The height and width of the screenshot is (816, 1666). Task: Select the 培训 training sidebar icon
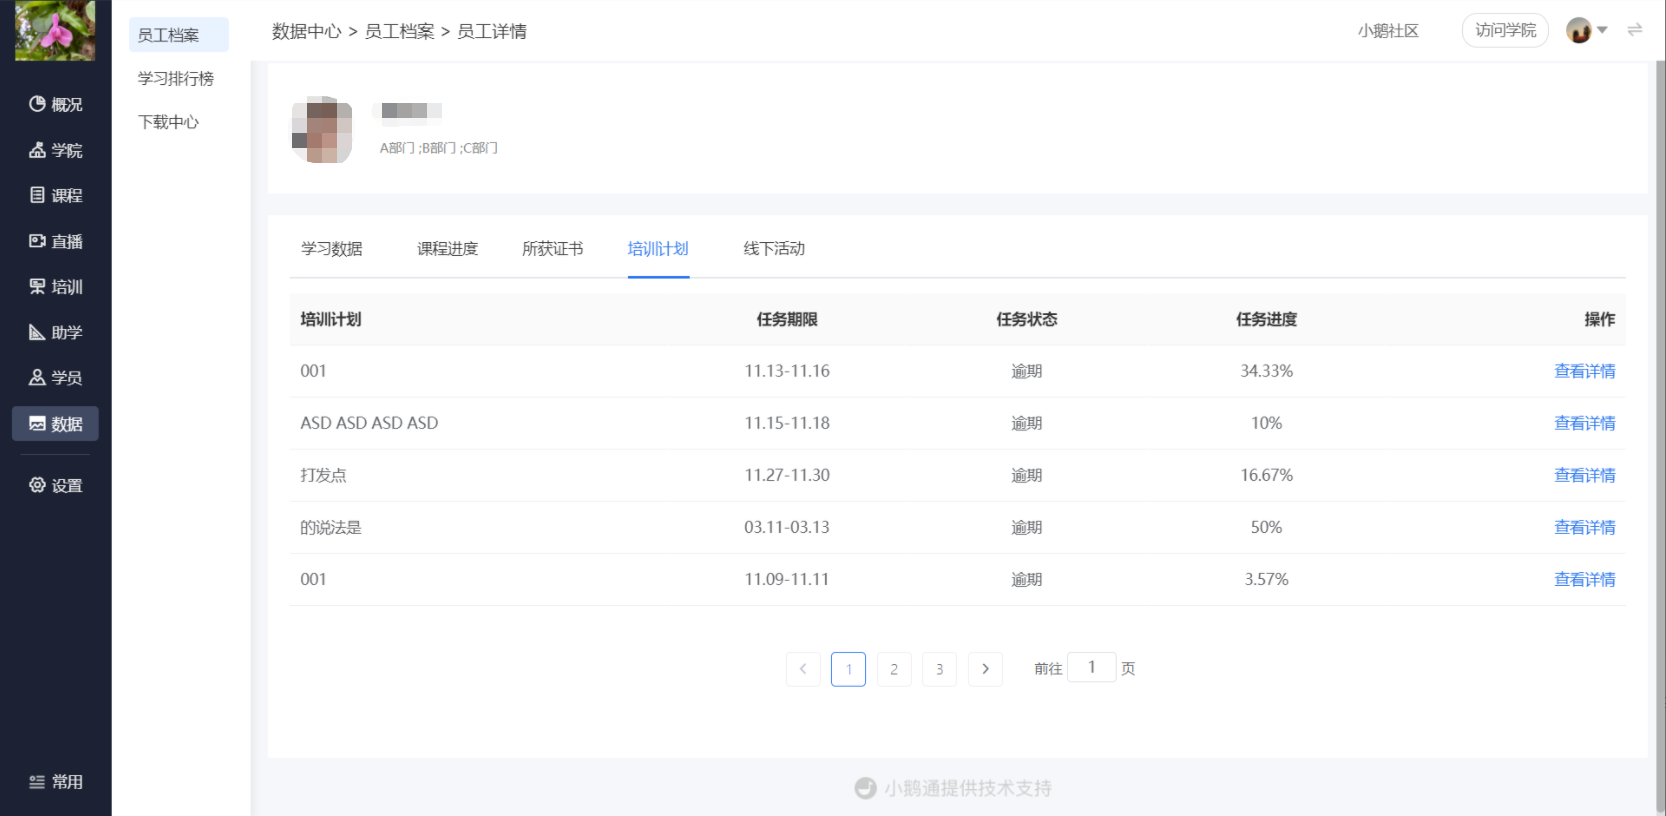coord(37,287)
